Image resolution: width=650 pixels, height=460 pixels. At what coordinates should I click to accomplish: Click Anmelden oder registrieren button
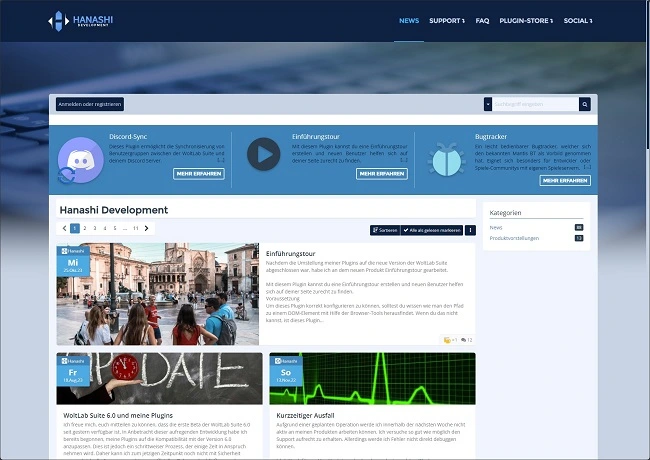click(90, 104)
